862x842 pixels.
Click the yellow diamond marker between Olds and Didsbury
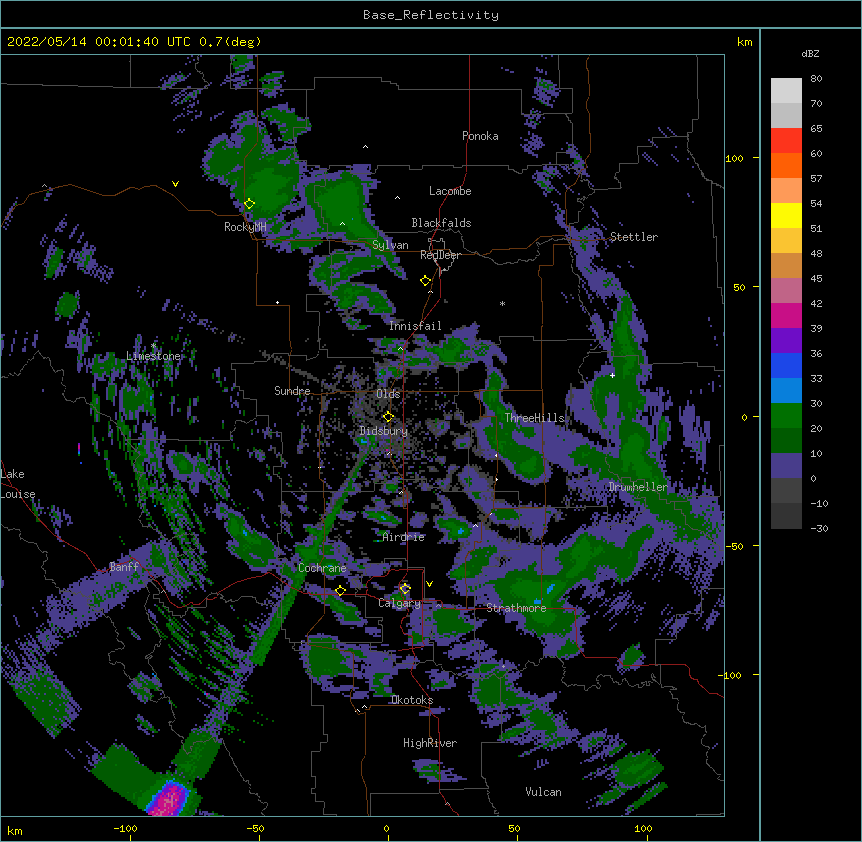pyautogui.click(x=388, y=417)
